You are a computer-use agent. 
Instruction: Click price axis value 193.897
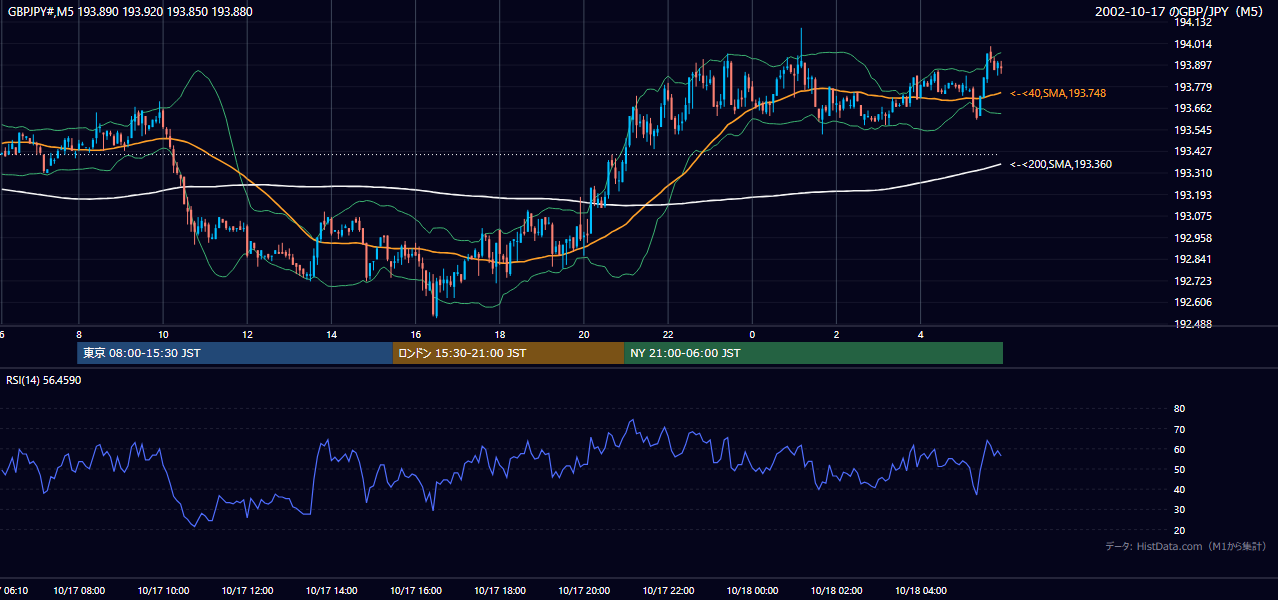[x=1193, y=66]
